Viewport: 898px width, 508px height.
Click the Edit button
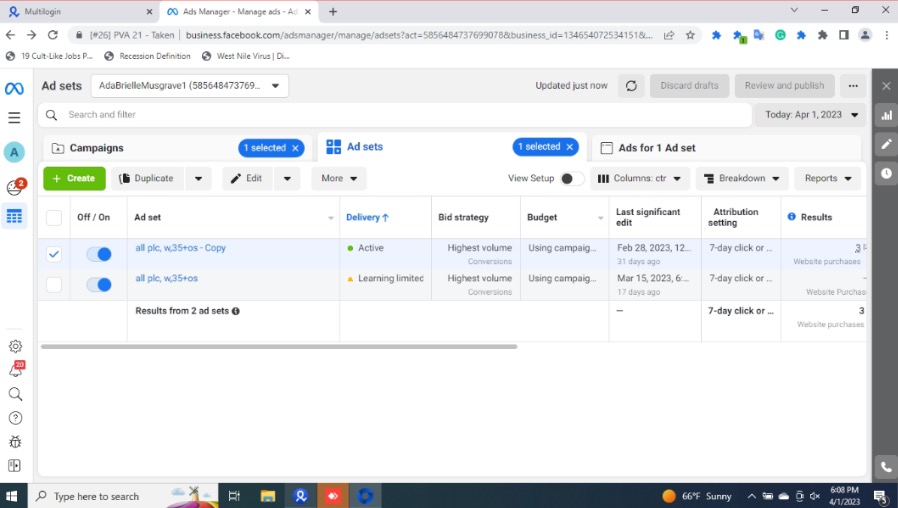tap(247, 178)
